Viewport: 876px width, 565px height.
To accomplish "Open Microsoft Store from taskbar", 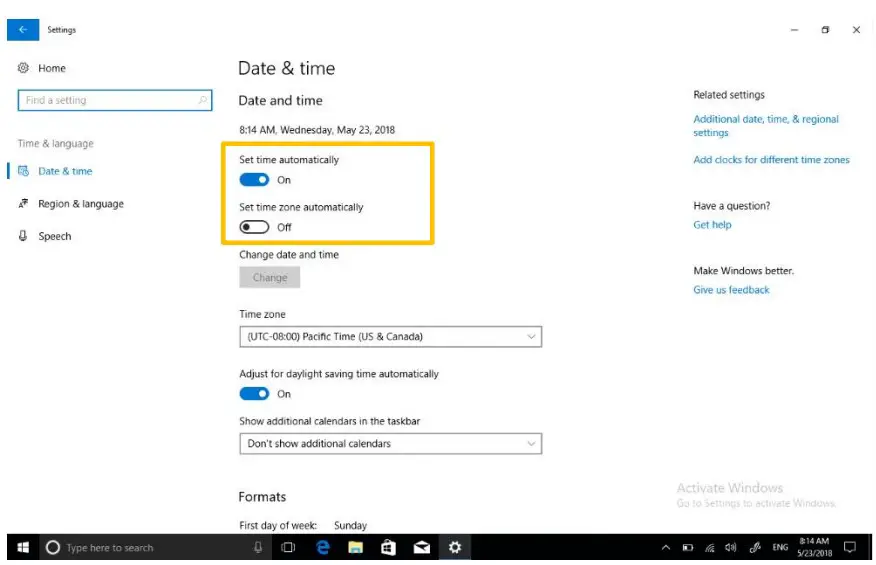I will (x=388, y=548).
